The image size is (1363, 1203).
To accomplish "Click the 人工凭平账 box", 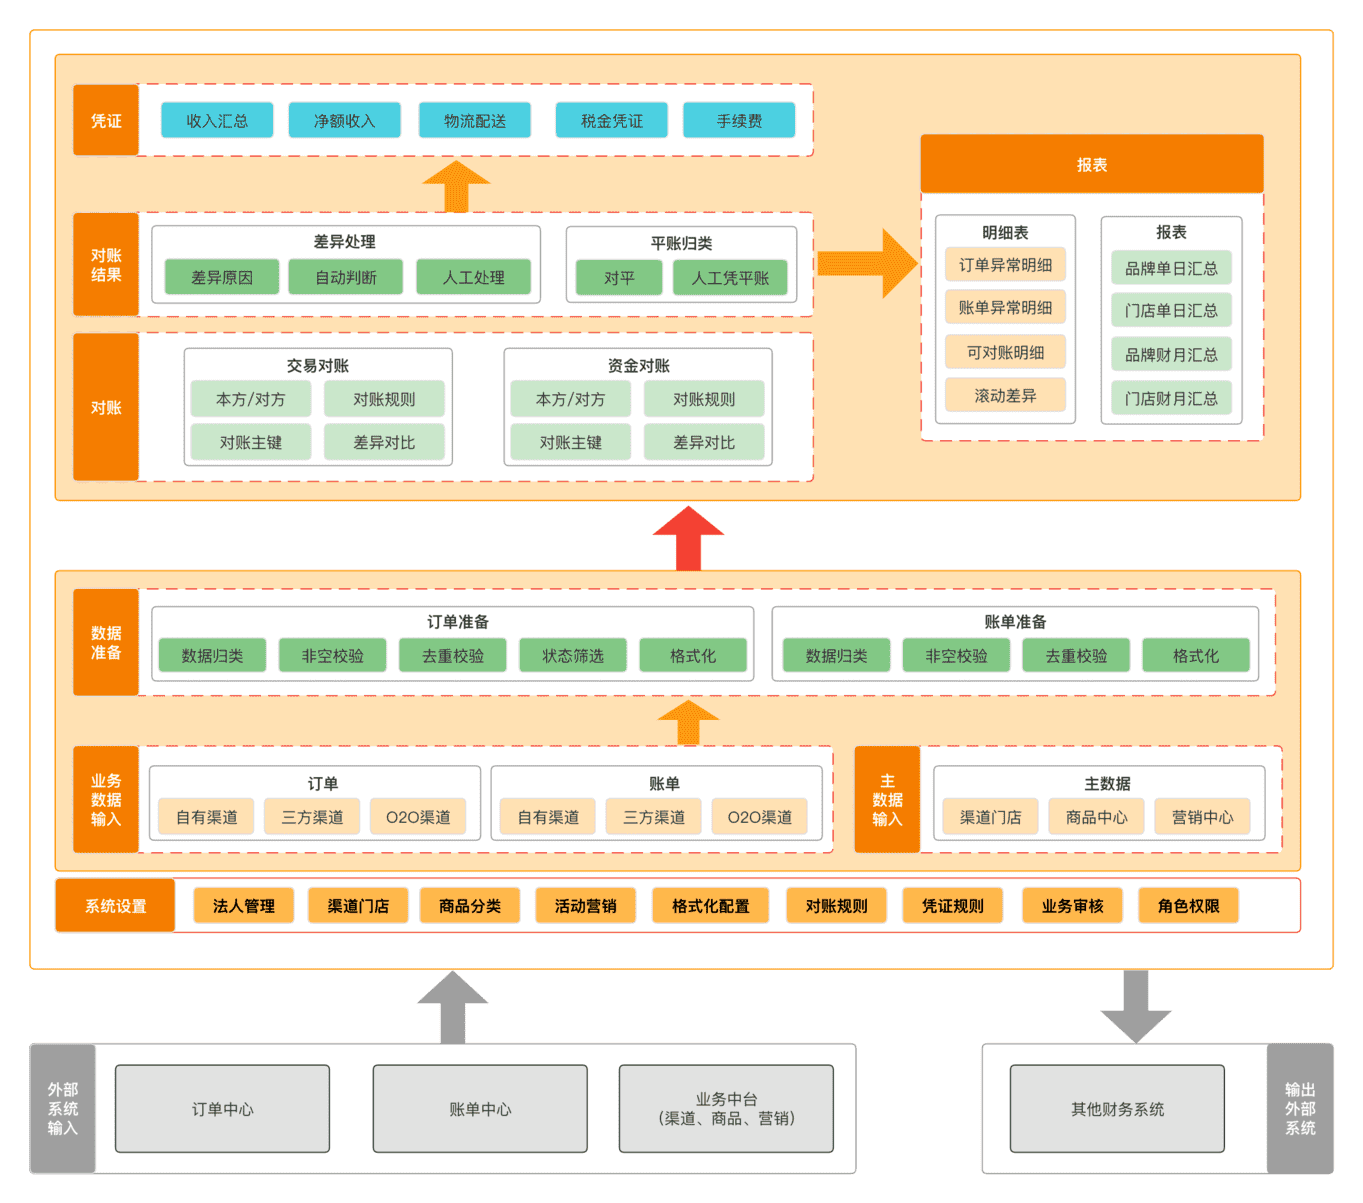I will click(730, 277).
